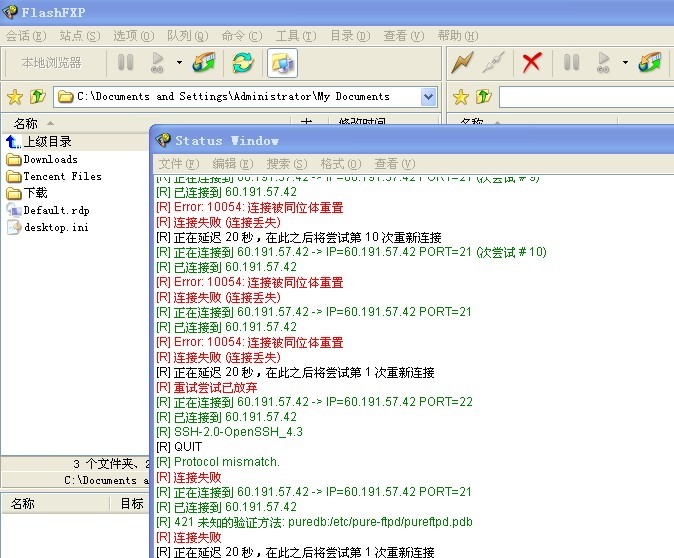The width and height of the screenshot is (674, 558).
Task: Pause the remote pane transfer
Action: (571, 62)
